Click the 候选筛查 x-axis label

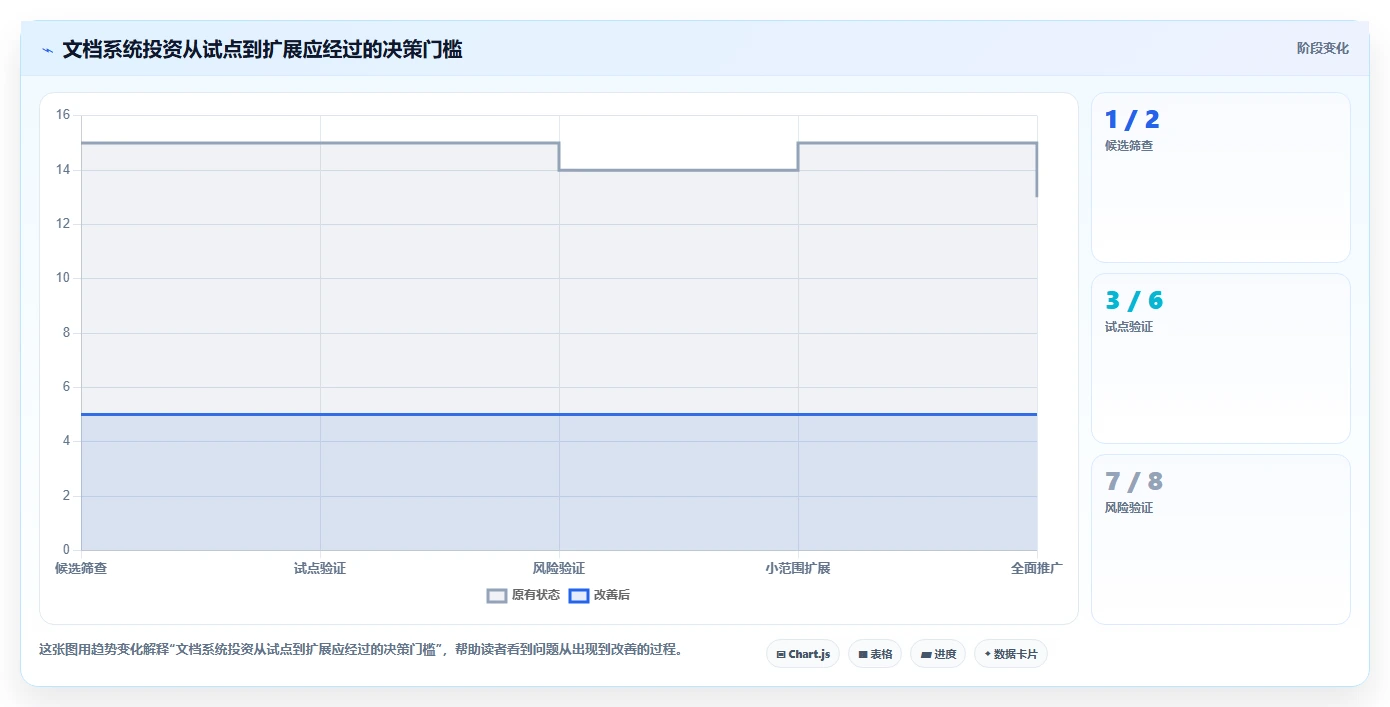[x=81, y=568]
